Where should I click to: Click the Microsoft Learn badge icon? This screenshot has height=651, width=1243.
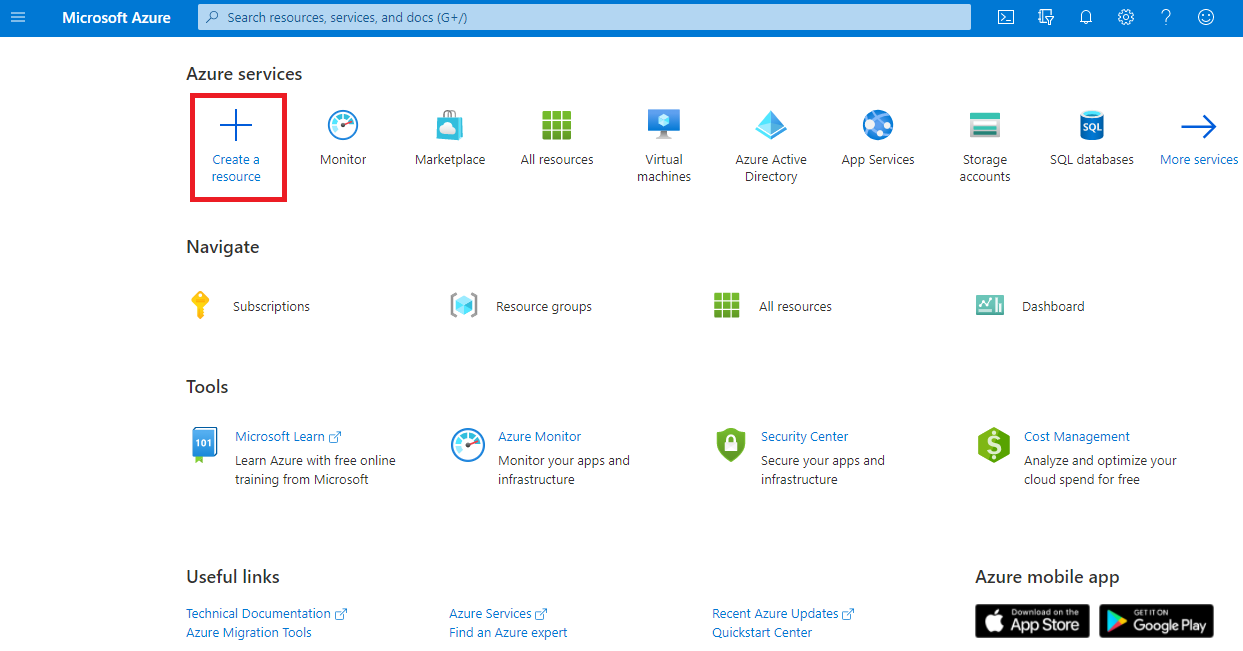coord(204,444)
